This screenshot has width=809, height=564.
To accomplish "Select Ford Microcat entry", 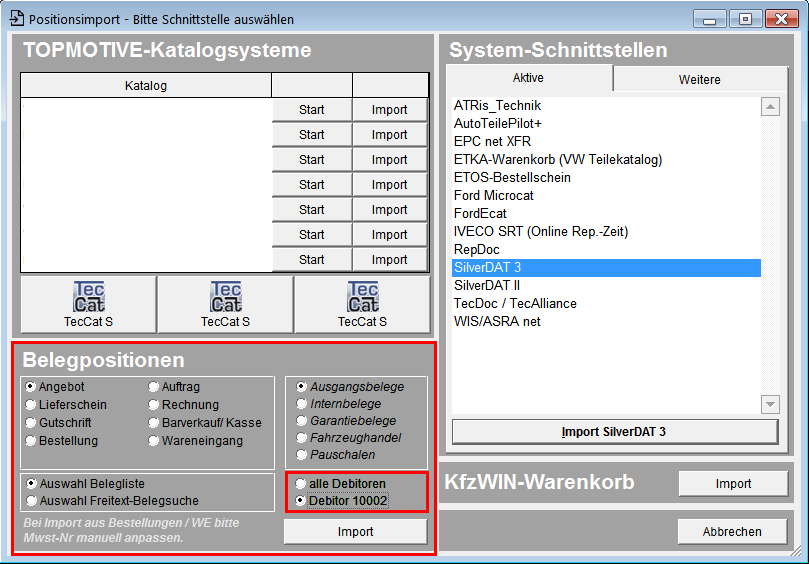I will click(x=606, y=196).
